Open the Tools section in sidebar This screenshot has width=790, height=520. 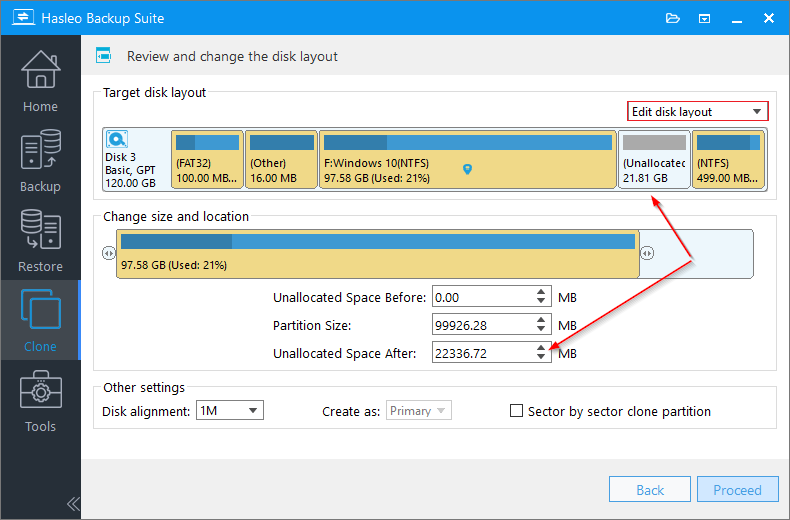coord(40,401)
